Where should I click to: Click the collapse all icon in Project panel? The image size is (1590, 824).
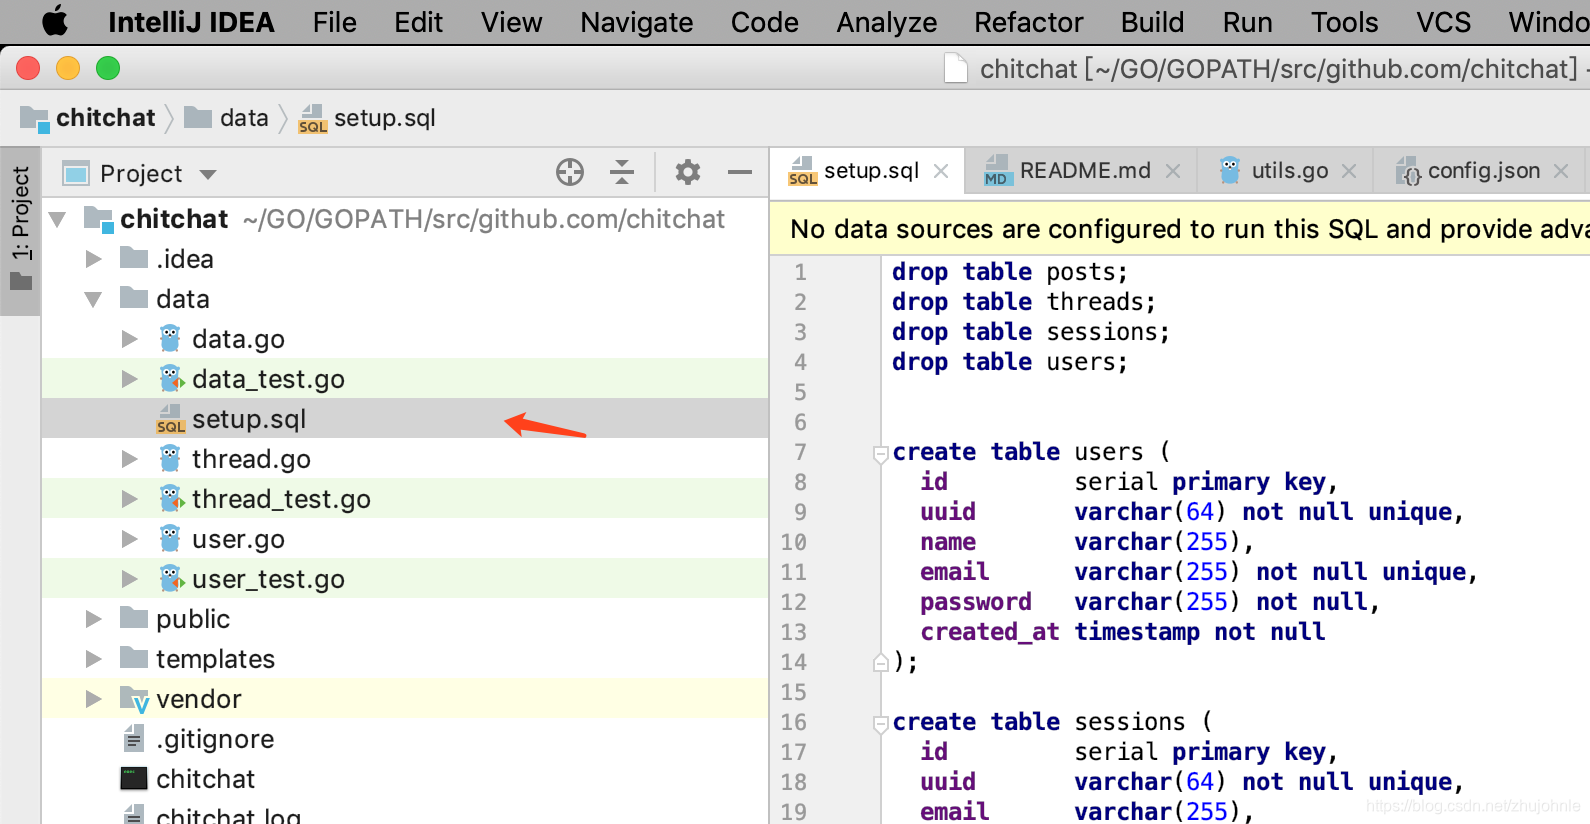(x=622, y=172)
